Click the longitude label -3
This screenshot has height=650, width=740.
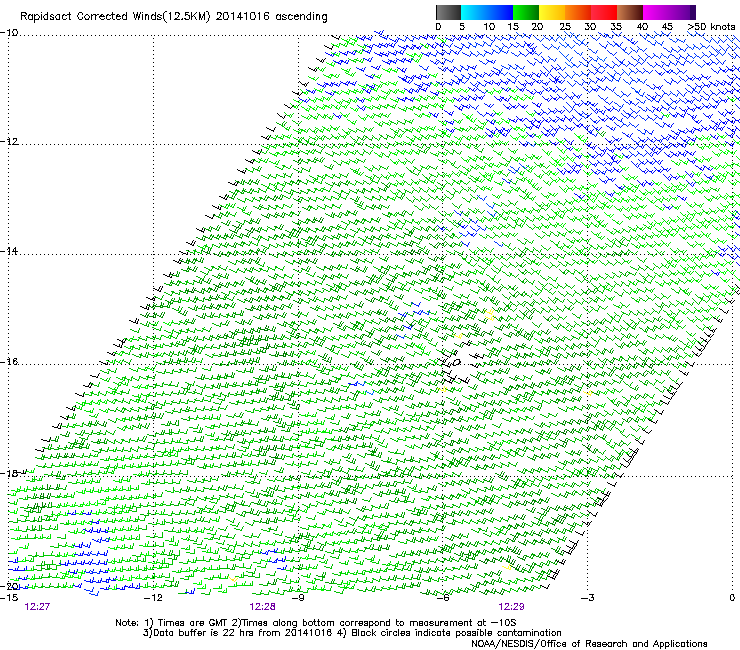pos(587,598)
